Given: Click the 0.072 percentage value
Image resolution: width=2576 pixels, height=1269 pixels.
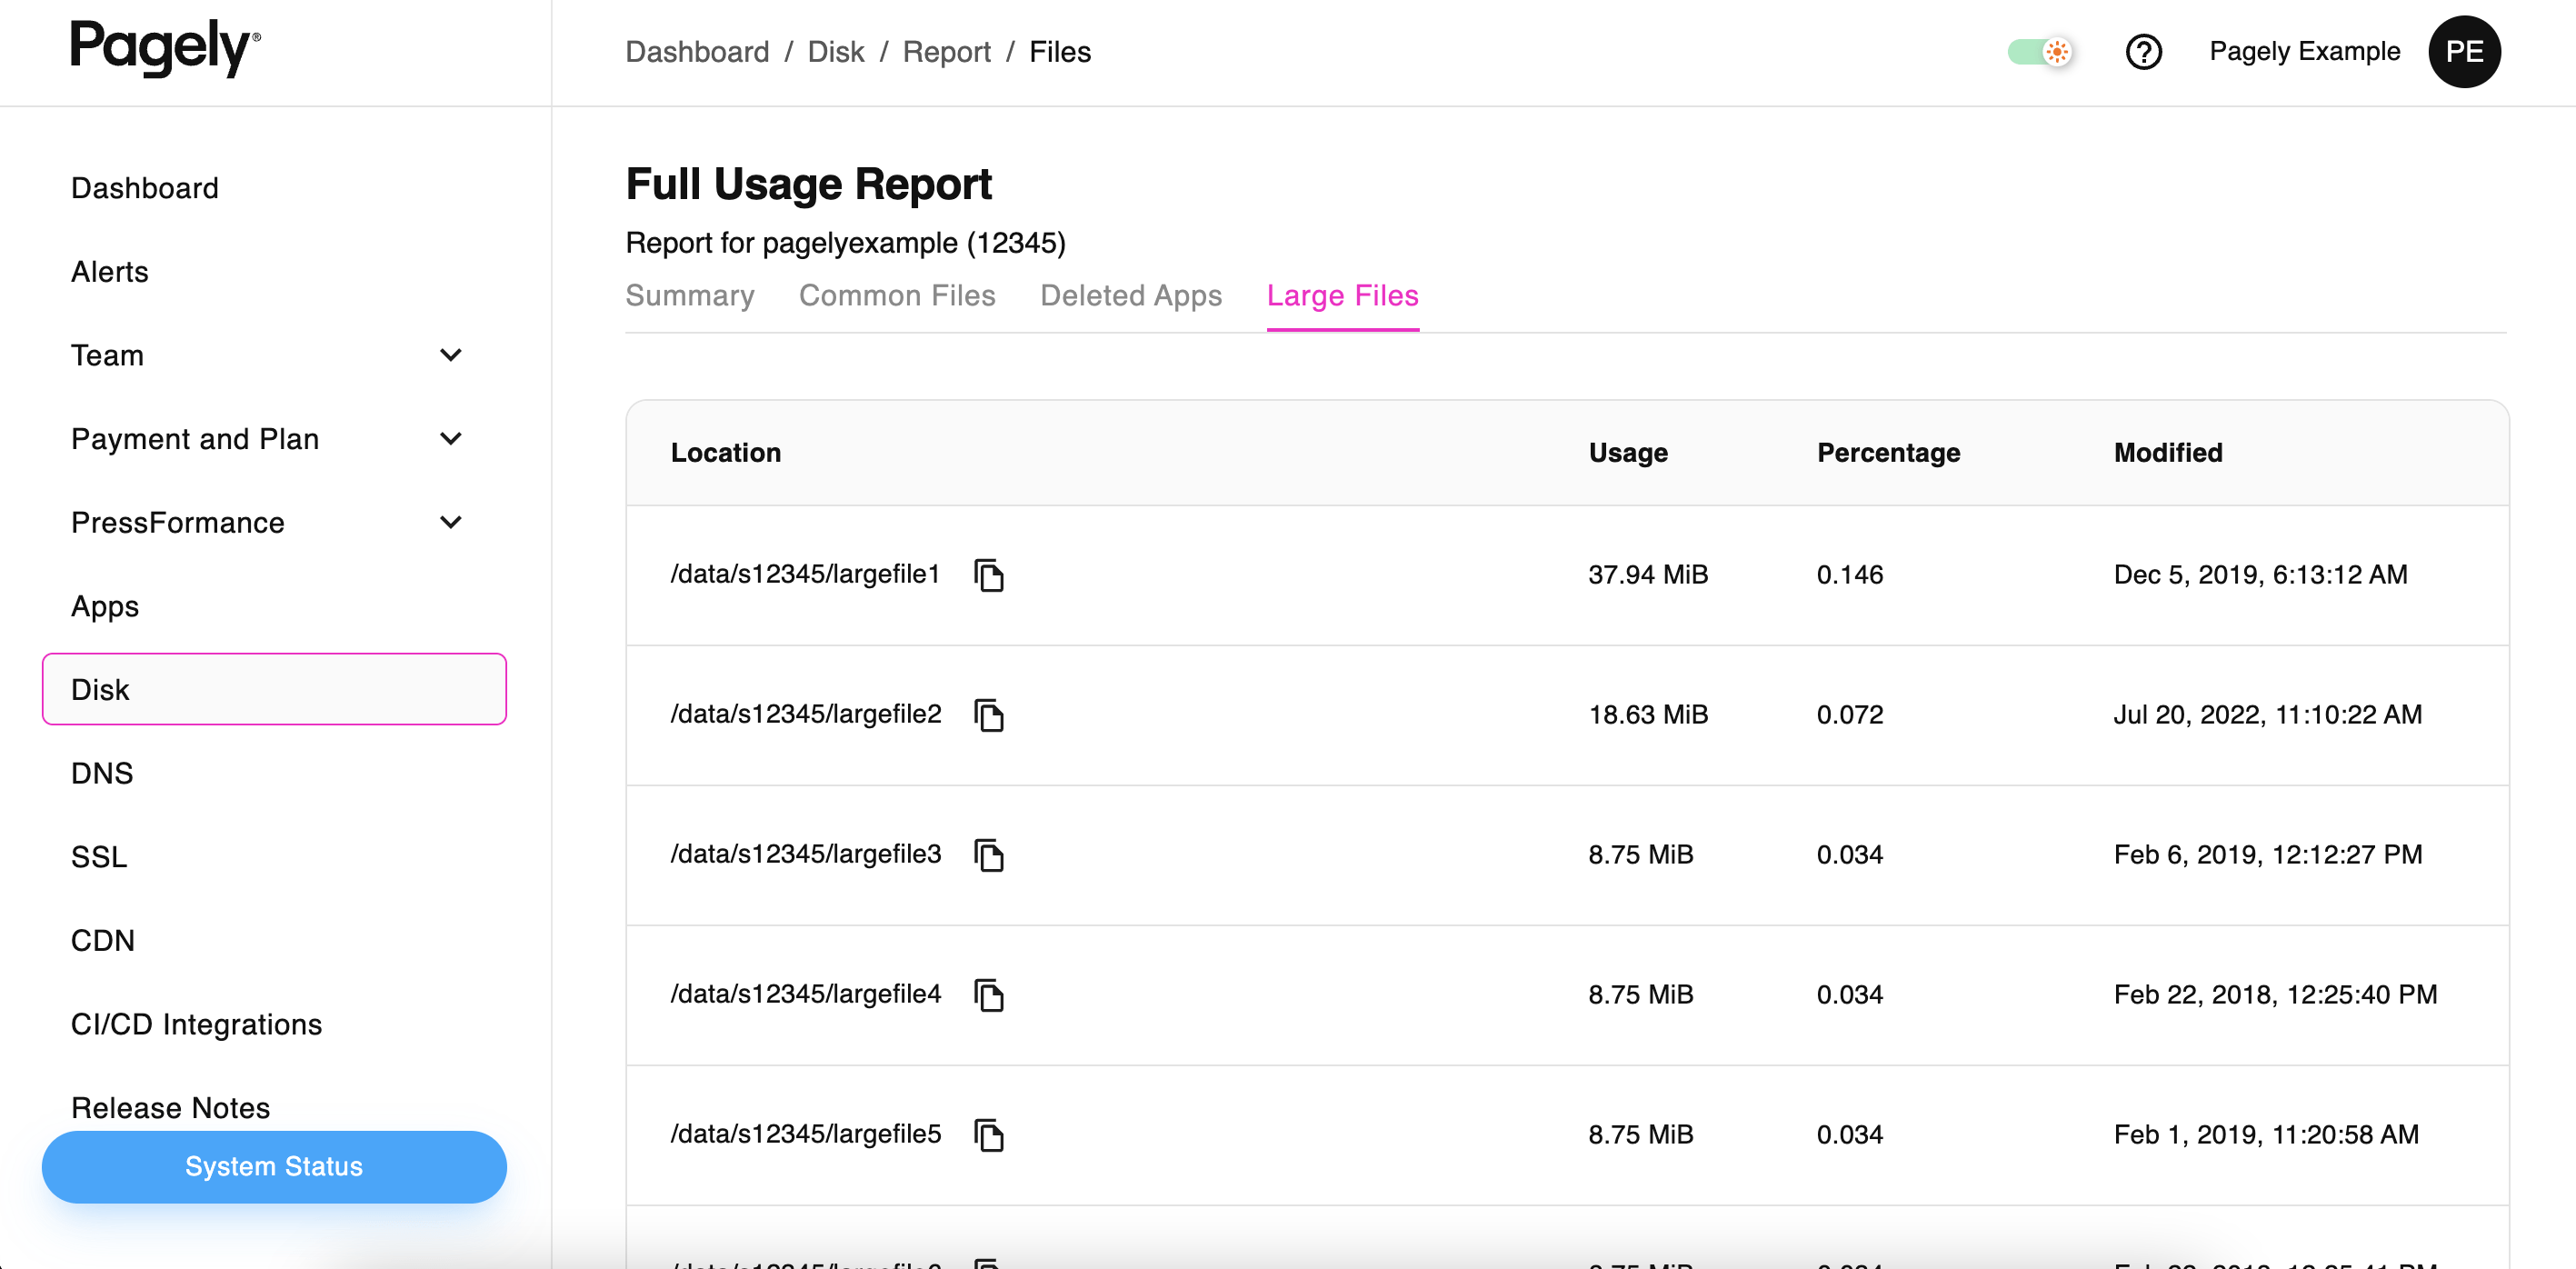Looking at the screenshot, I should (1850, 715).
